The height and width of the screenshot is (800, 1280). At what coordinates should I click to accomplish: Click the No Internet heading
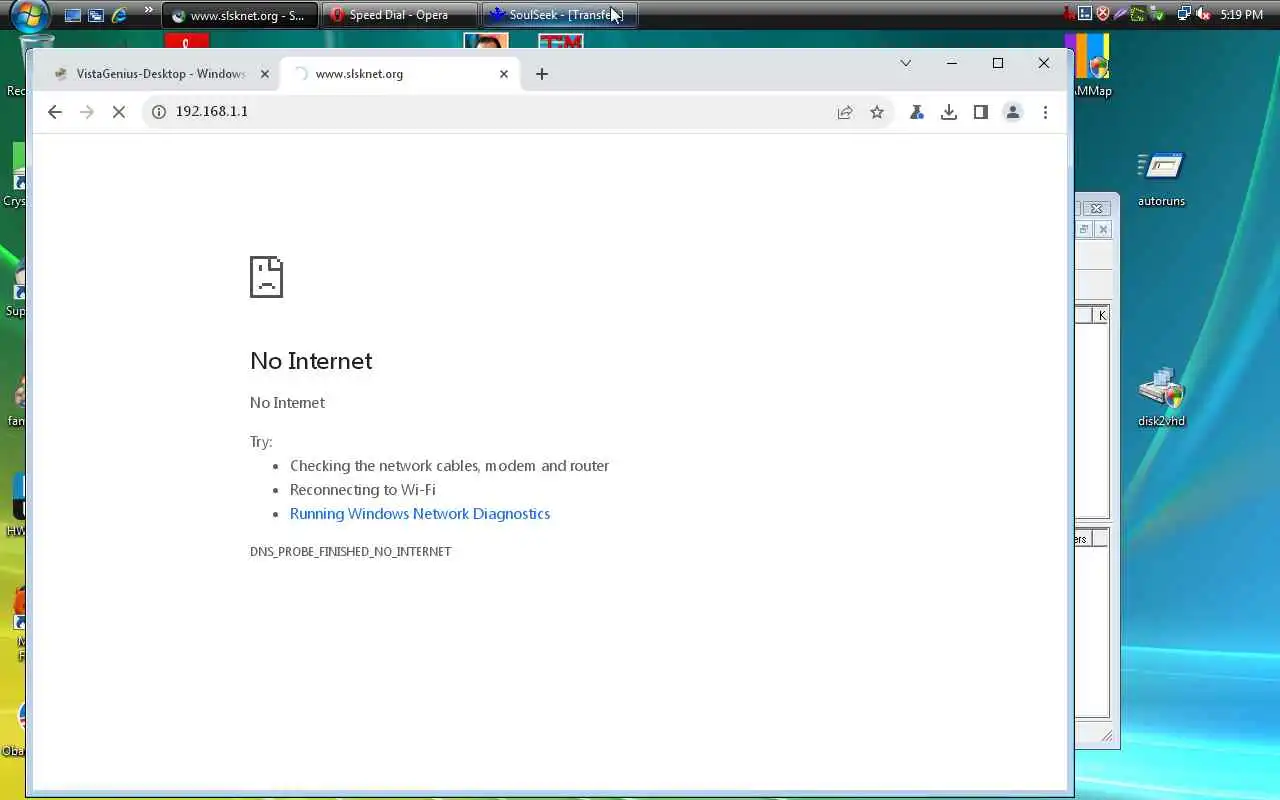click(311, 361)
